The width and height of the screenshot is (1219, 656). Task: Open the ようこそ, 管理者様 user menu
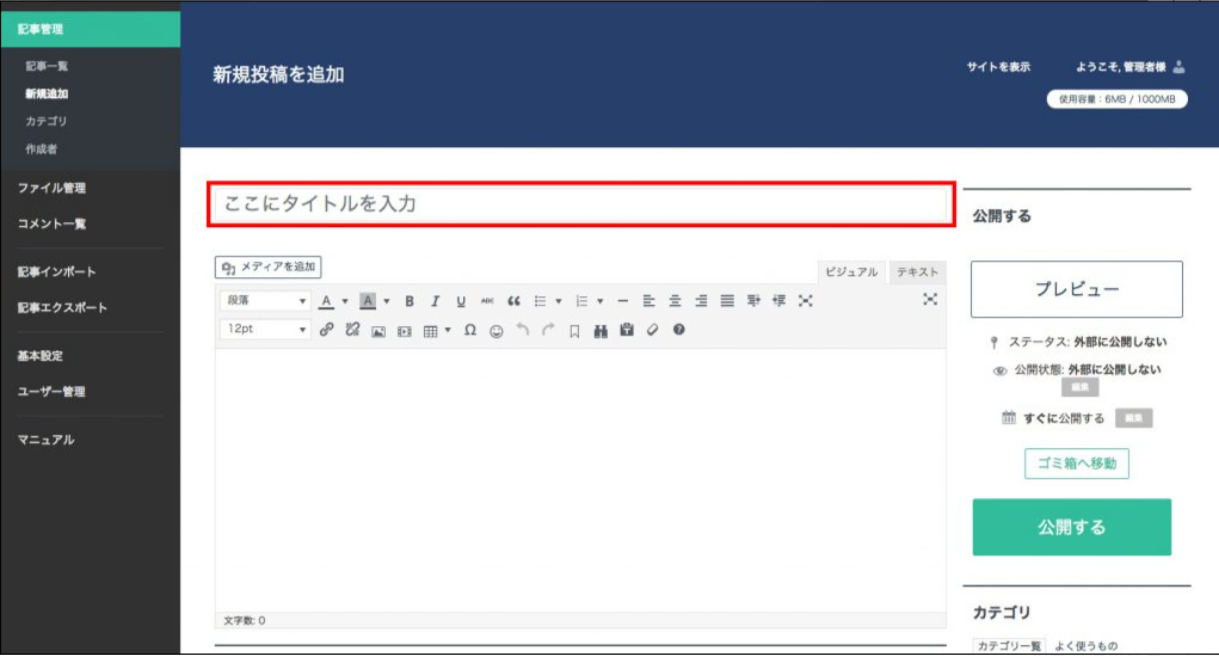click(1130, 67)
